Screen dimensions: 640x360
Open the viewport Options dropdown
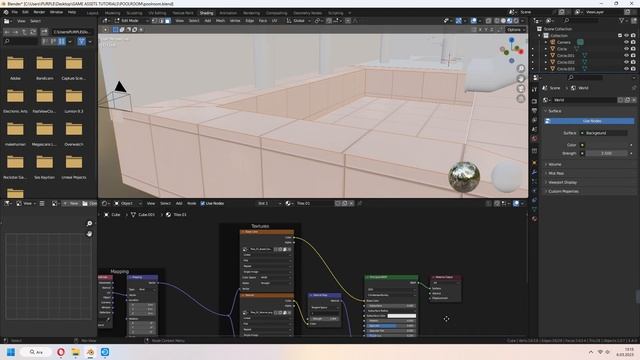click(x=516, y=29)
